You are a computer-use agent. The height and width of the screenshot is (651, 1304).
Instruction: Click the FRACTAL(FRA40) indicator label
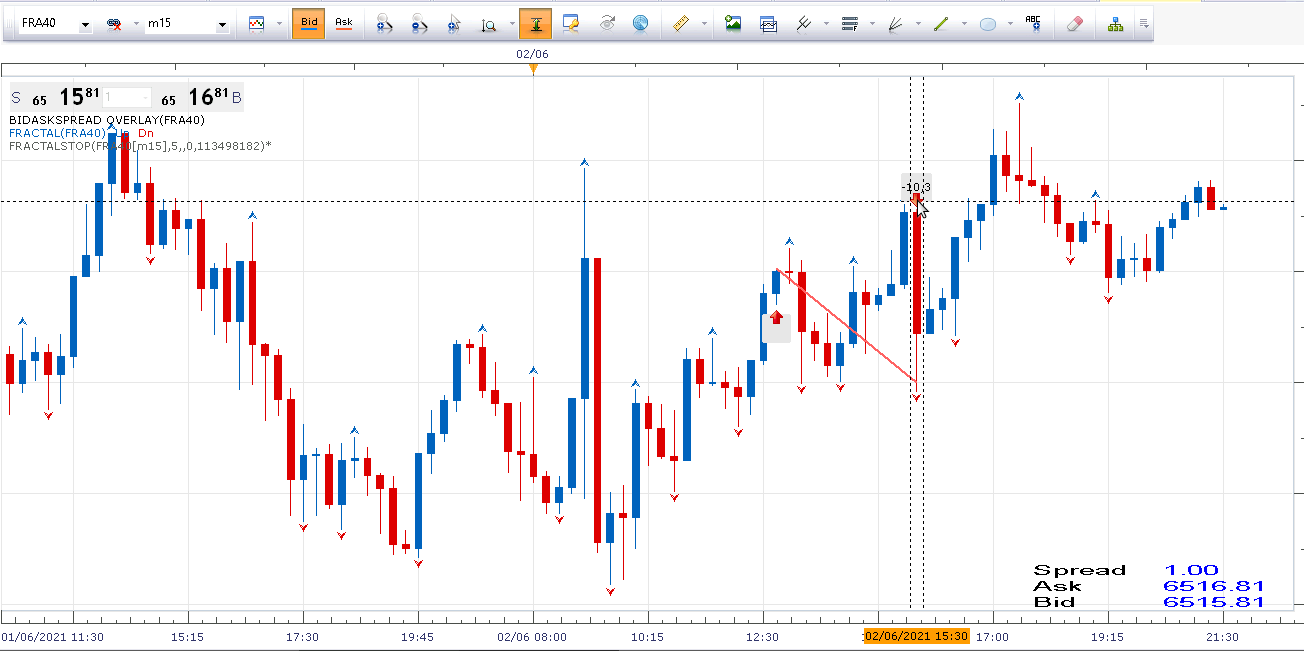pos(57,133)
